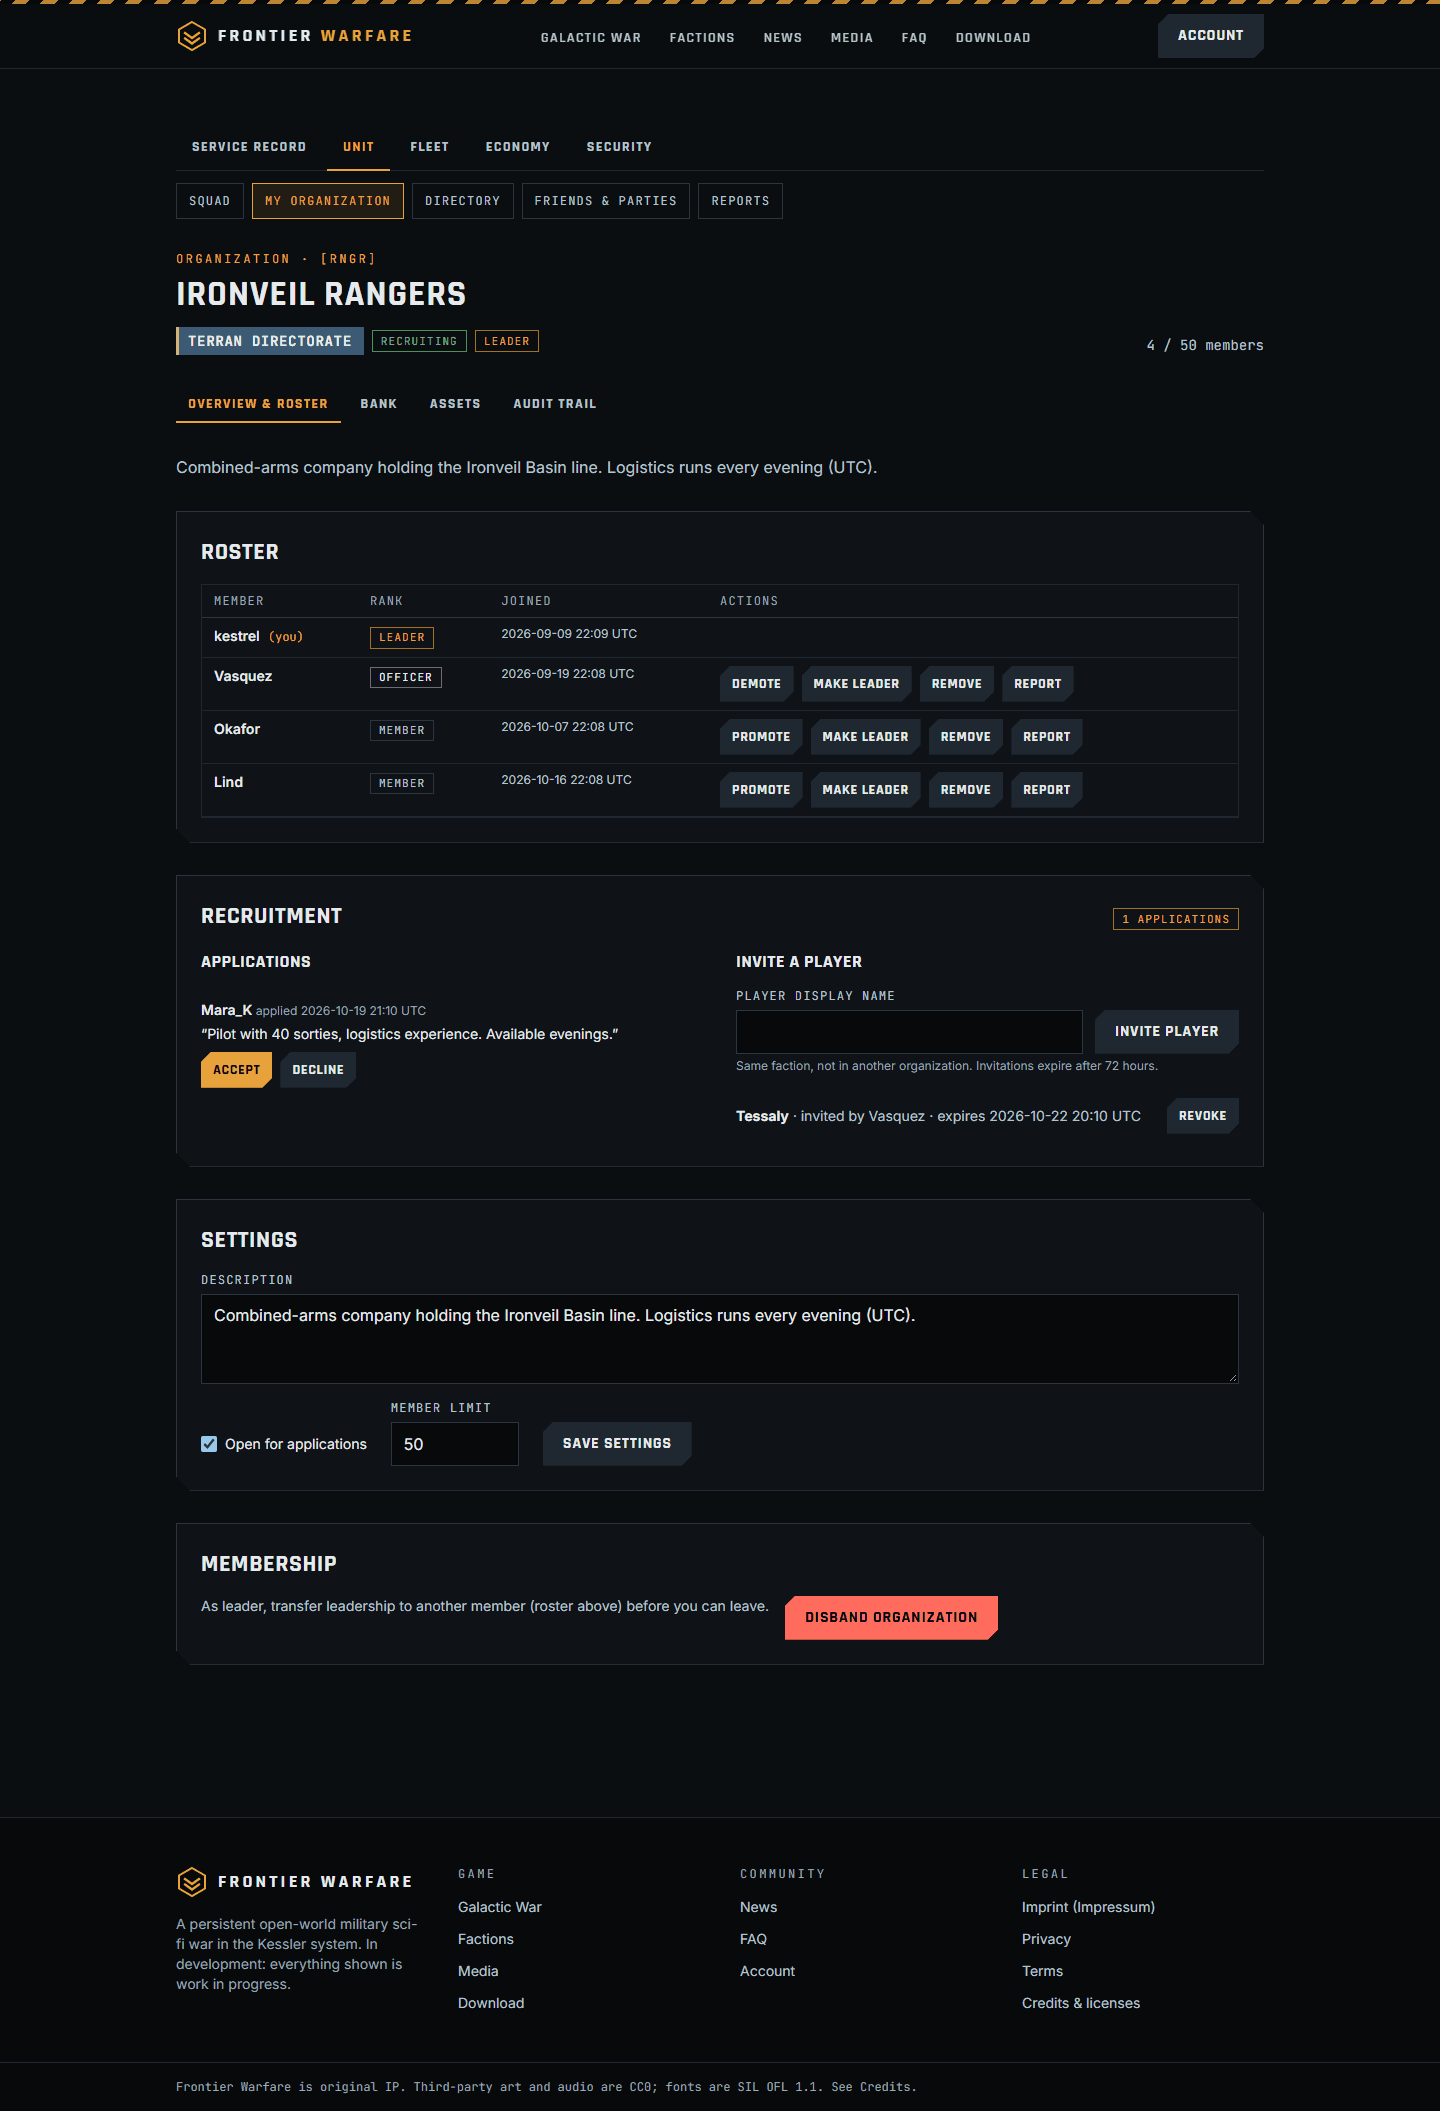This screenshot has width=1440, height=2111.
Task: Revoke Tessaly's invitation
Action: coord(1203,1116)
